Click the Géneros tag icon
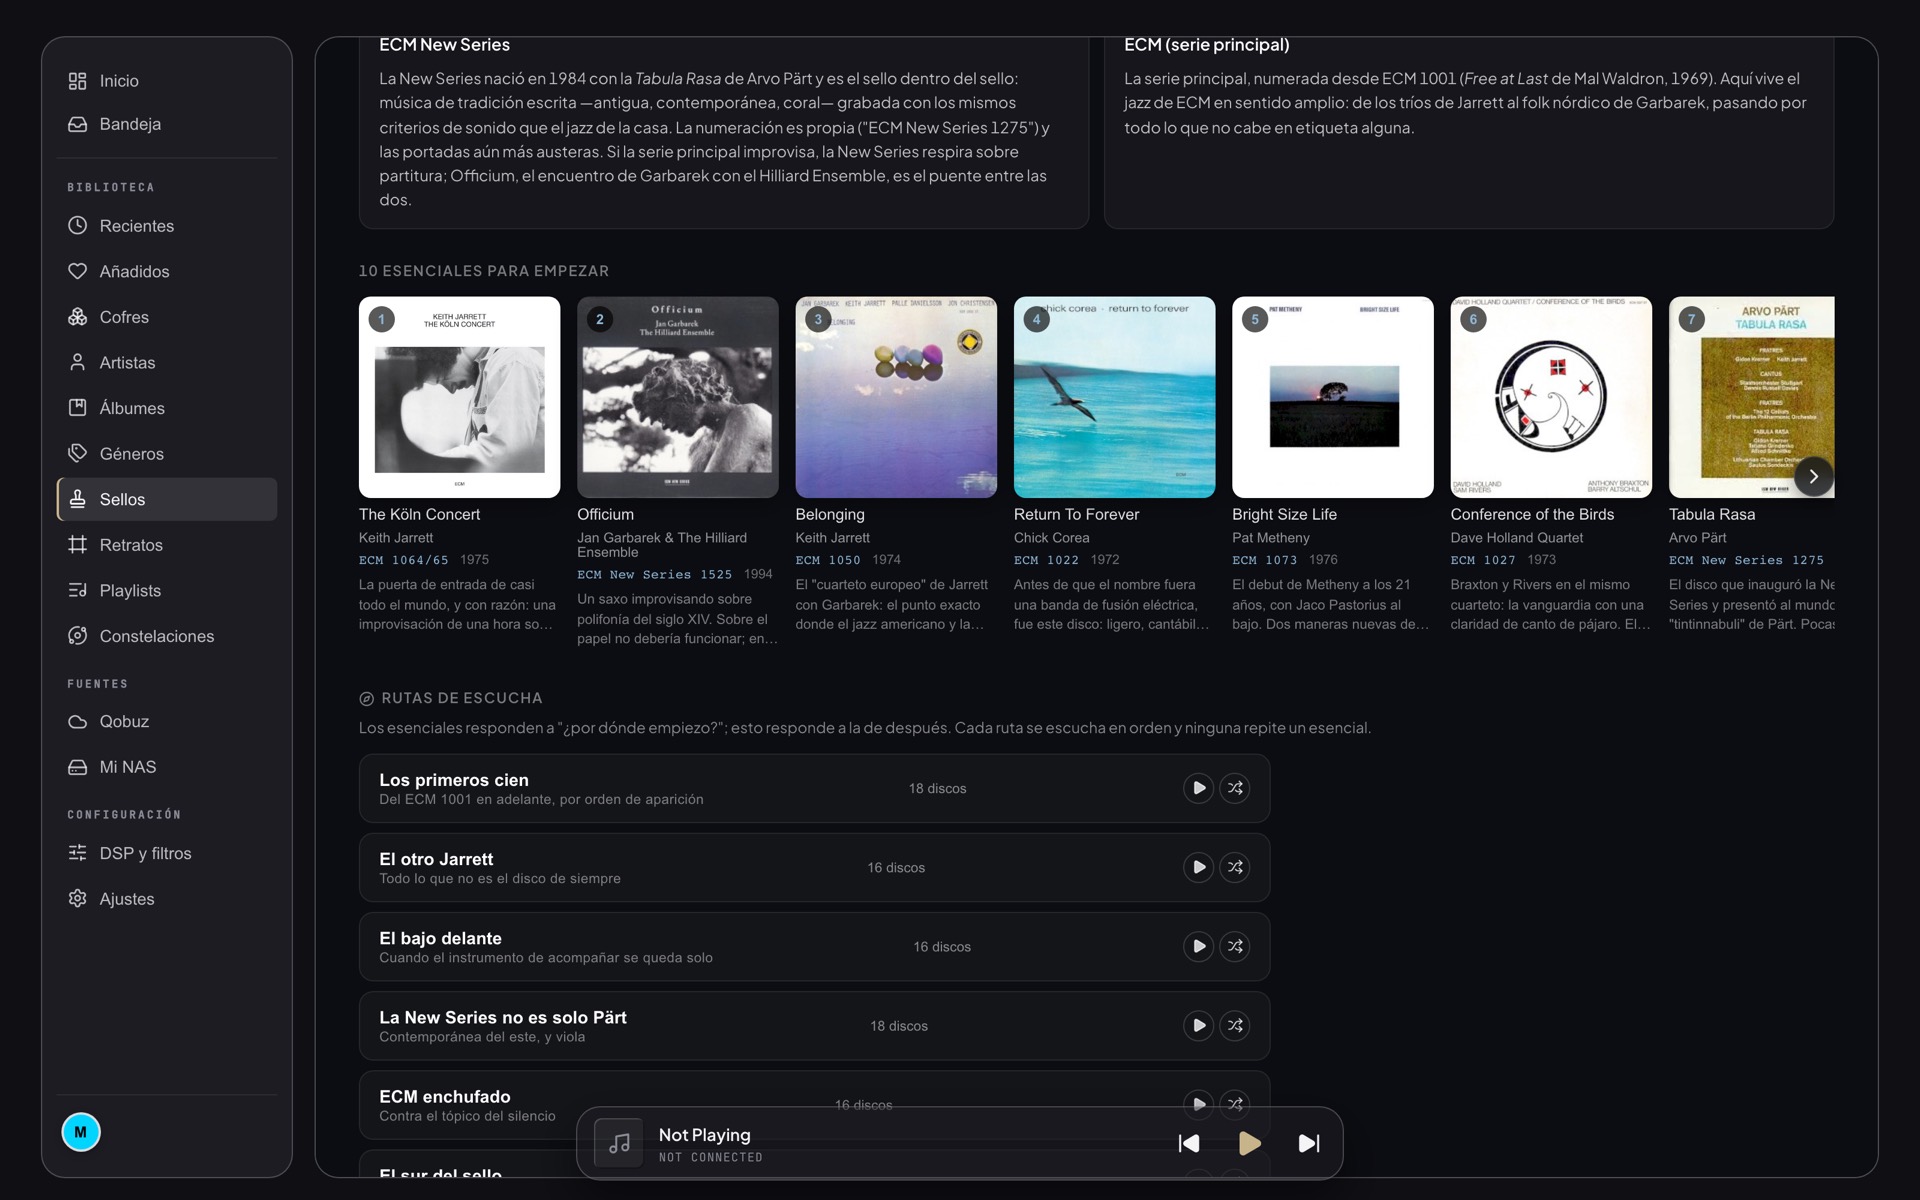 [77, 453]
